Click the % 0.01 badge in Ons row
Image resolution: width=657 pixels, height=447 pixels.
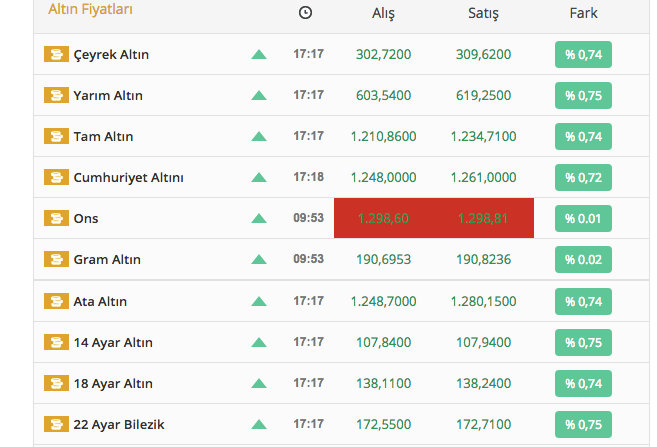(583, 218)
